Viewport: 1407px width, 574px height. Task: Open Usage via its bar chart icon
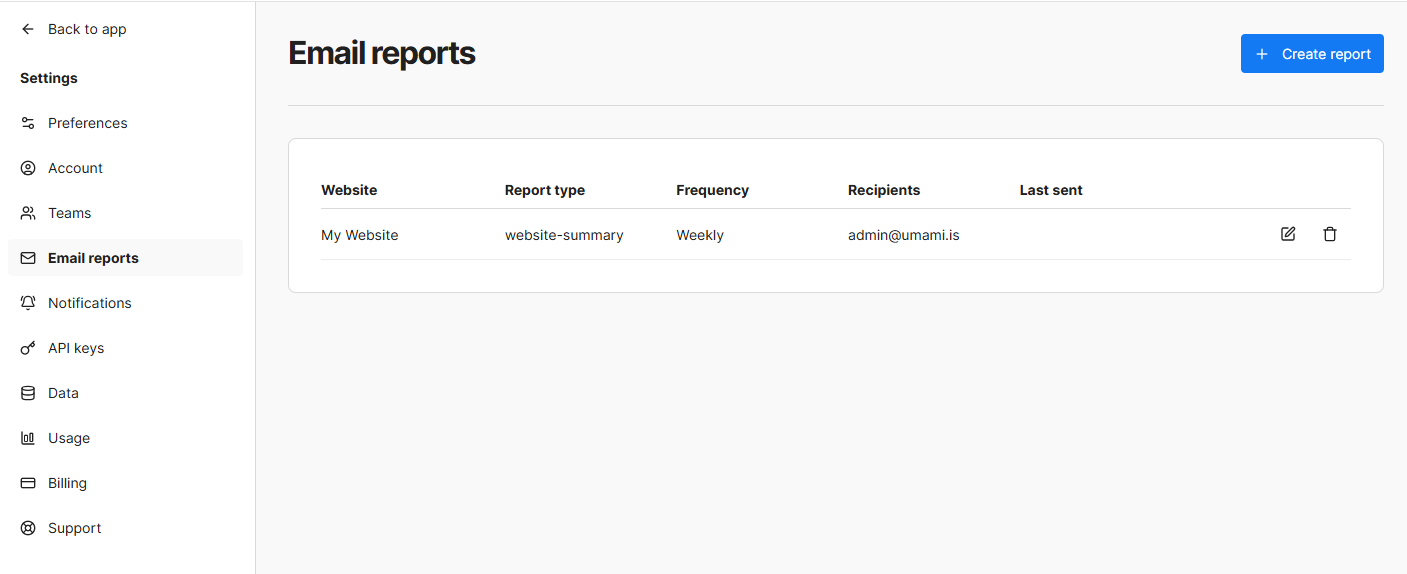click(28, 438)
